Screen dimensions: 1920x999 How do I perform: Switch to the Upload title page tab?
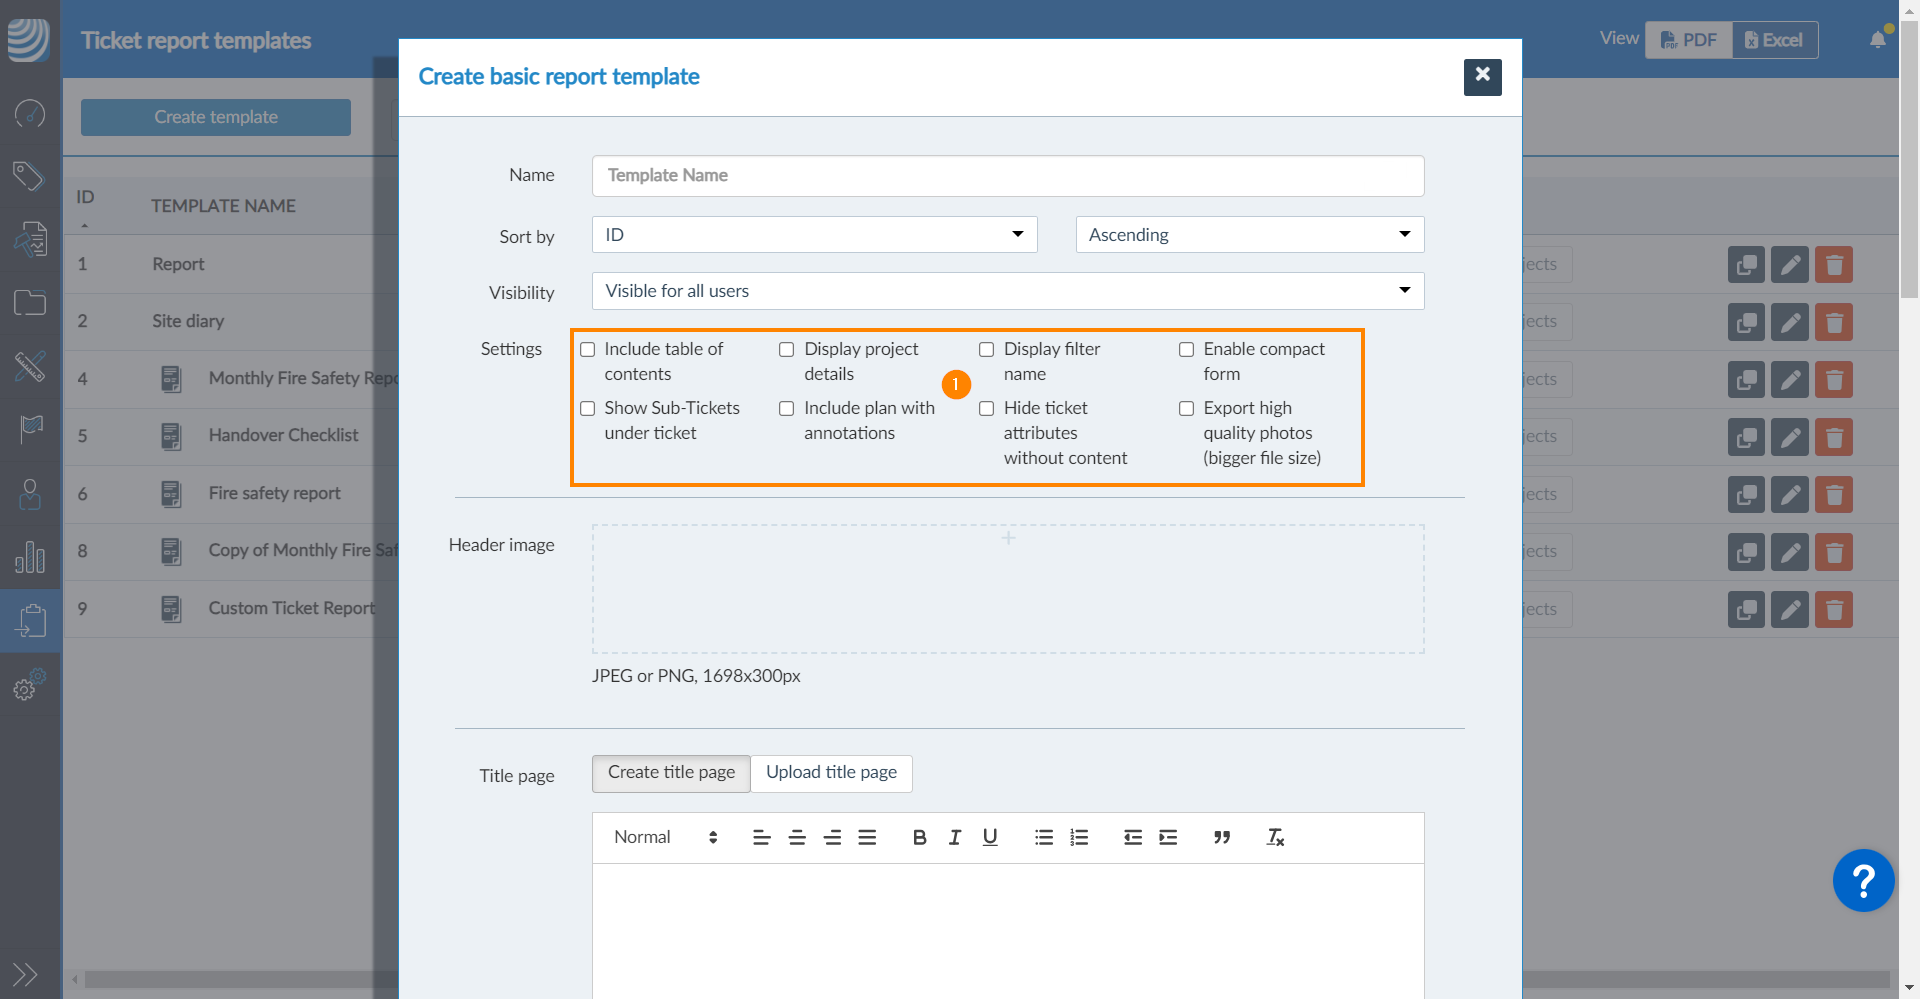coord(831,772)
